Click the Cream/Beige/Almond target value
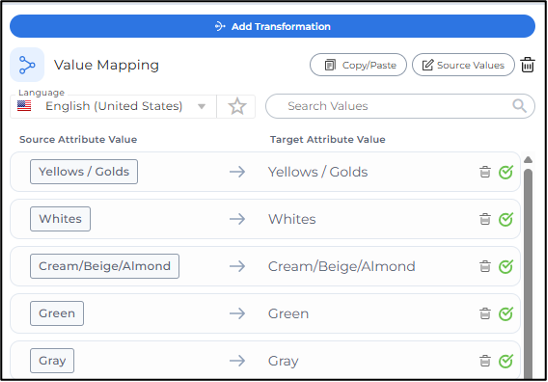Image resolution: width=548 pixels, height=382 pixels. coord(341,266)
